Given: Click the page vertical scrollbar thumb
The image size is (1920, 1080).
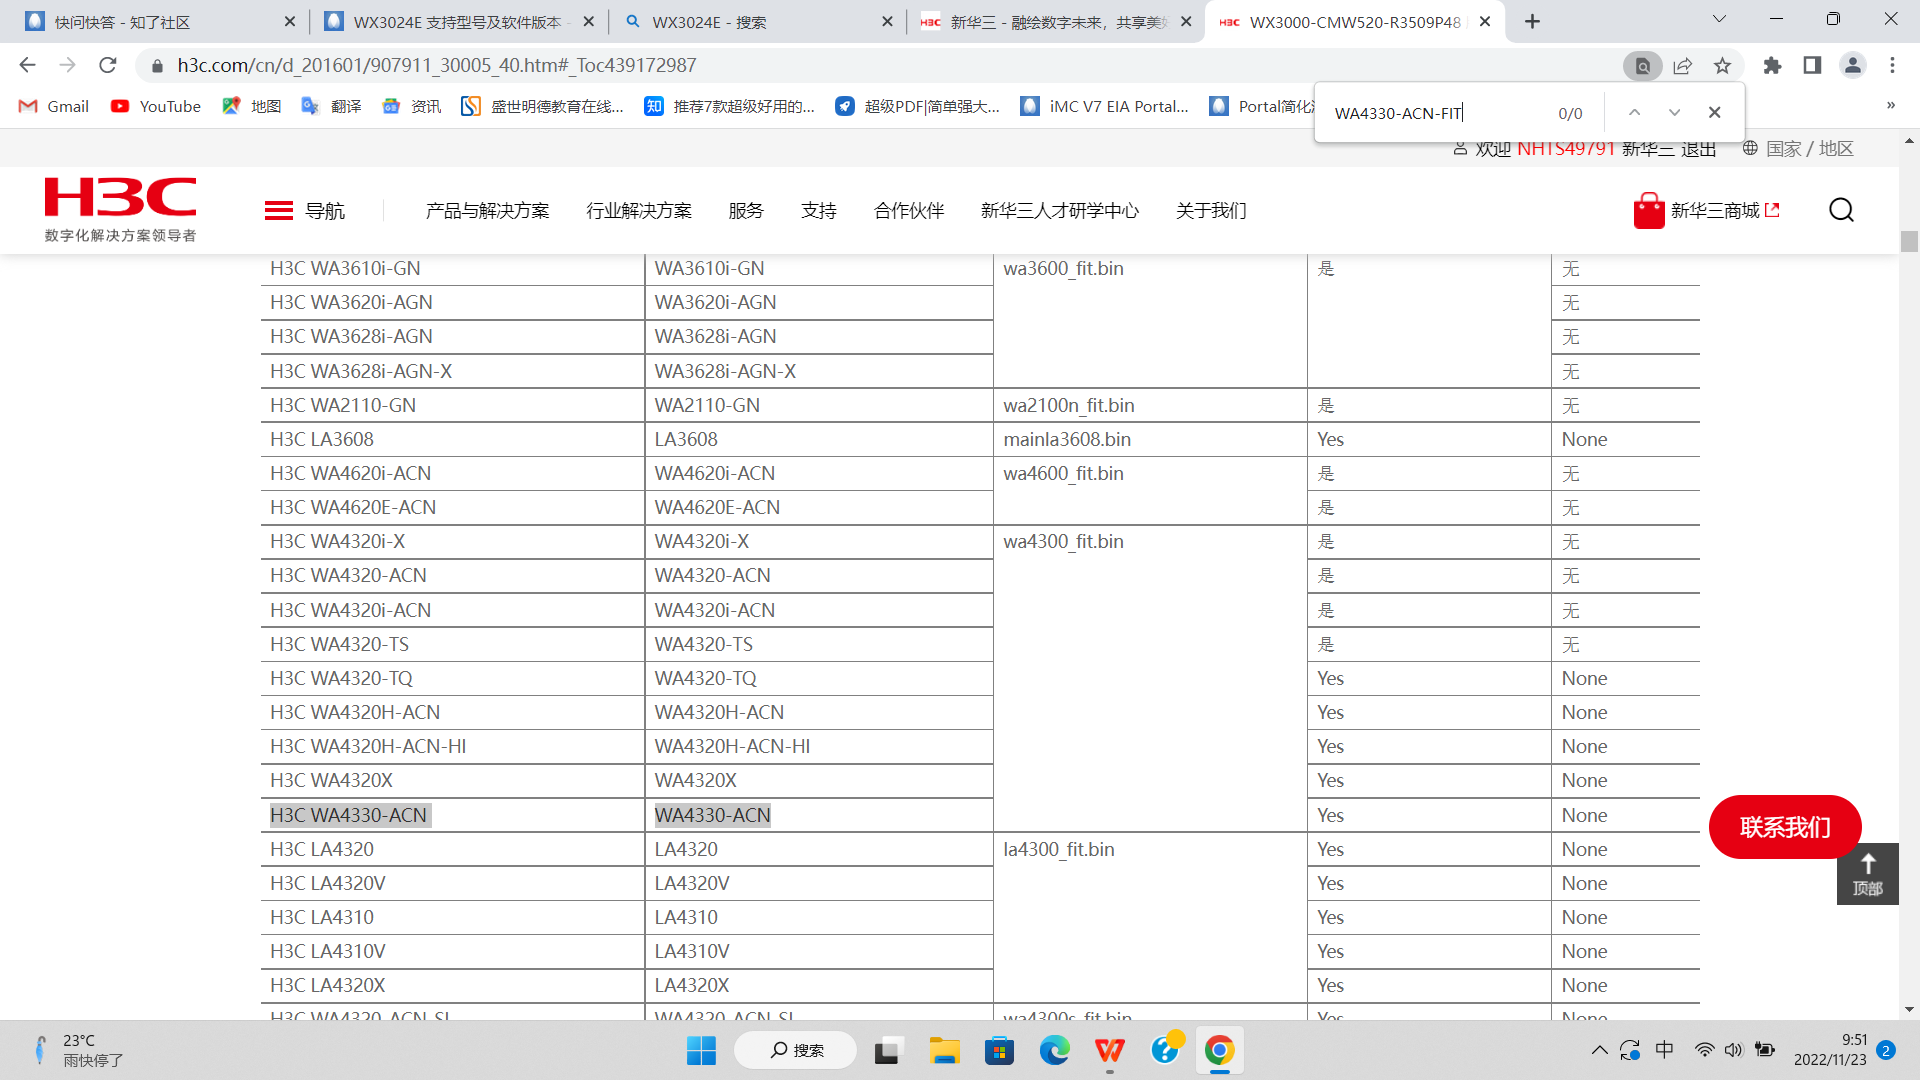Looking at the screenshot, I should 1909,241.
